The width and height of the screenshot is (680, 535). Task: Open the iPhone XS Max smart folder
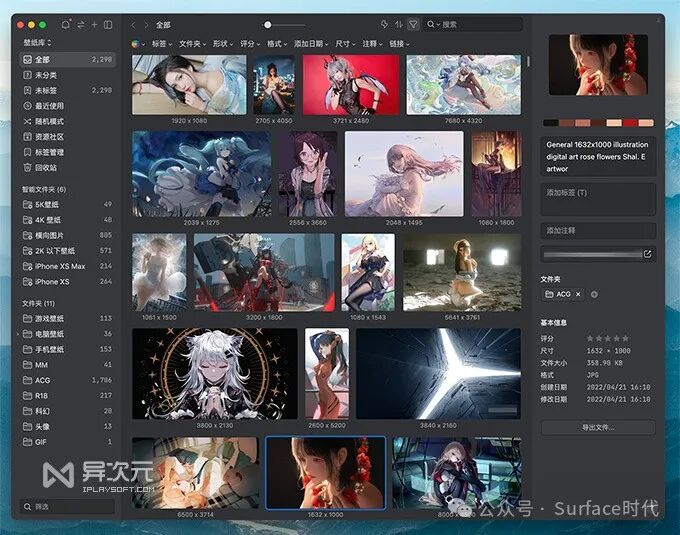pos(68,266)
